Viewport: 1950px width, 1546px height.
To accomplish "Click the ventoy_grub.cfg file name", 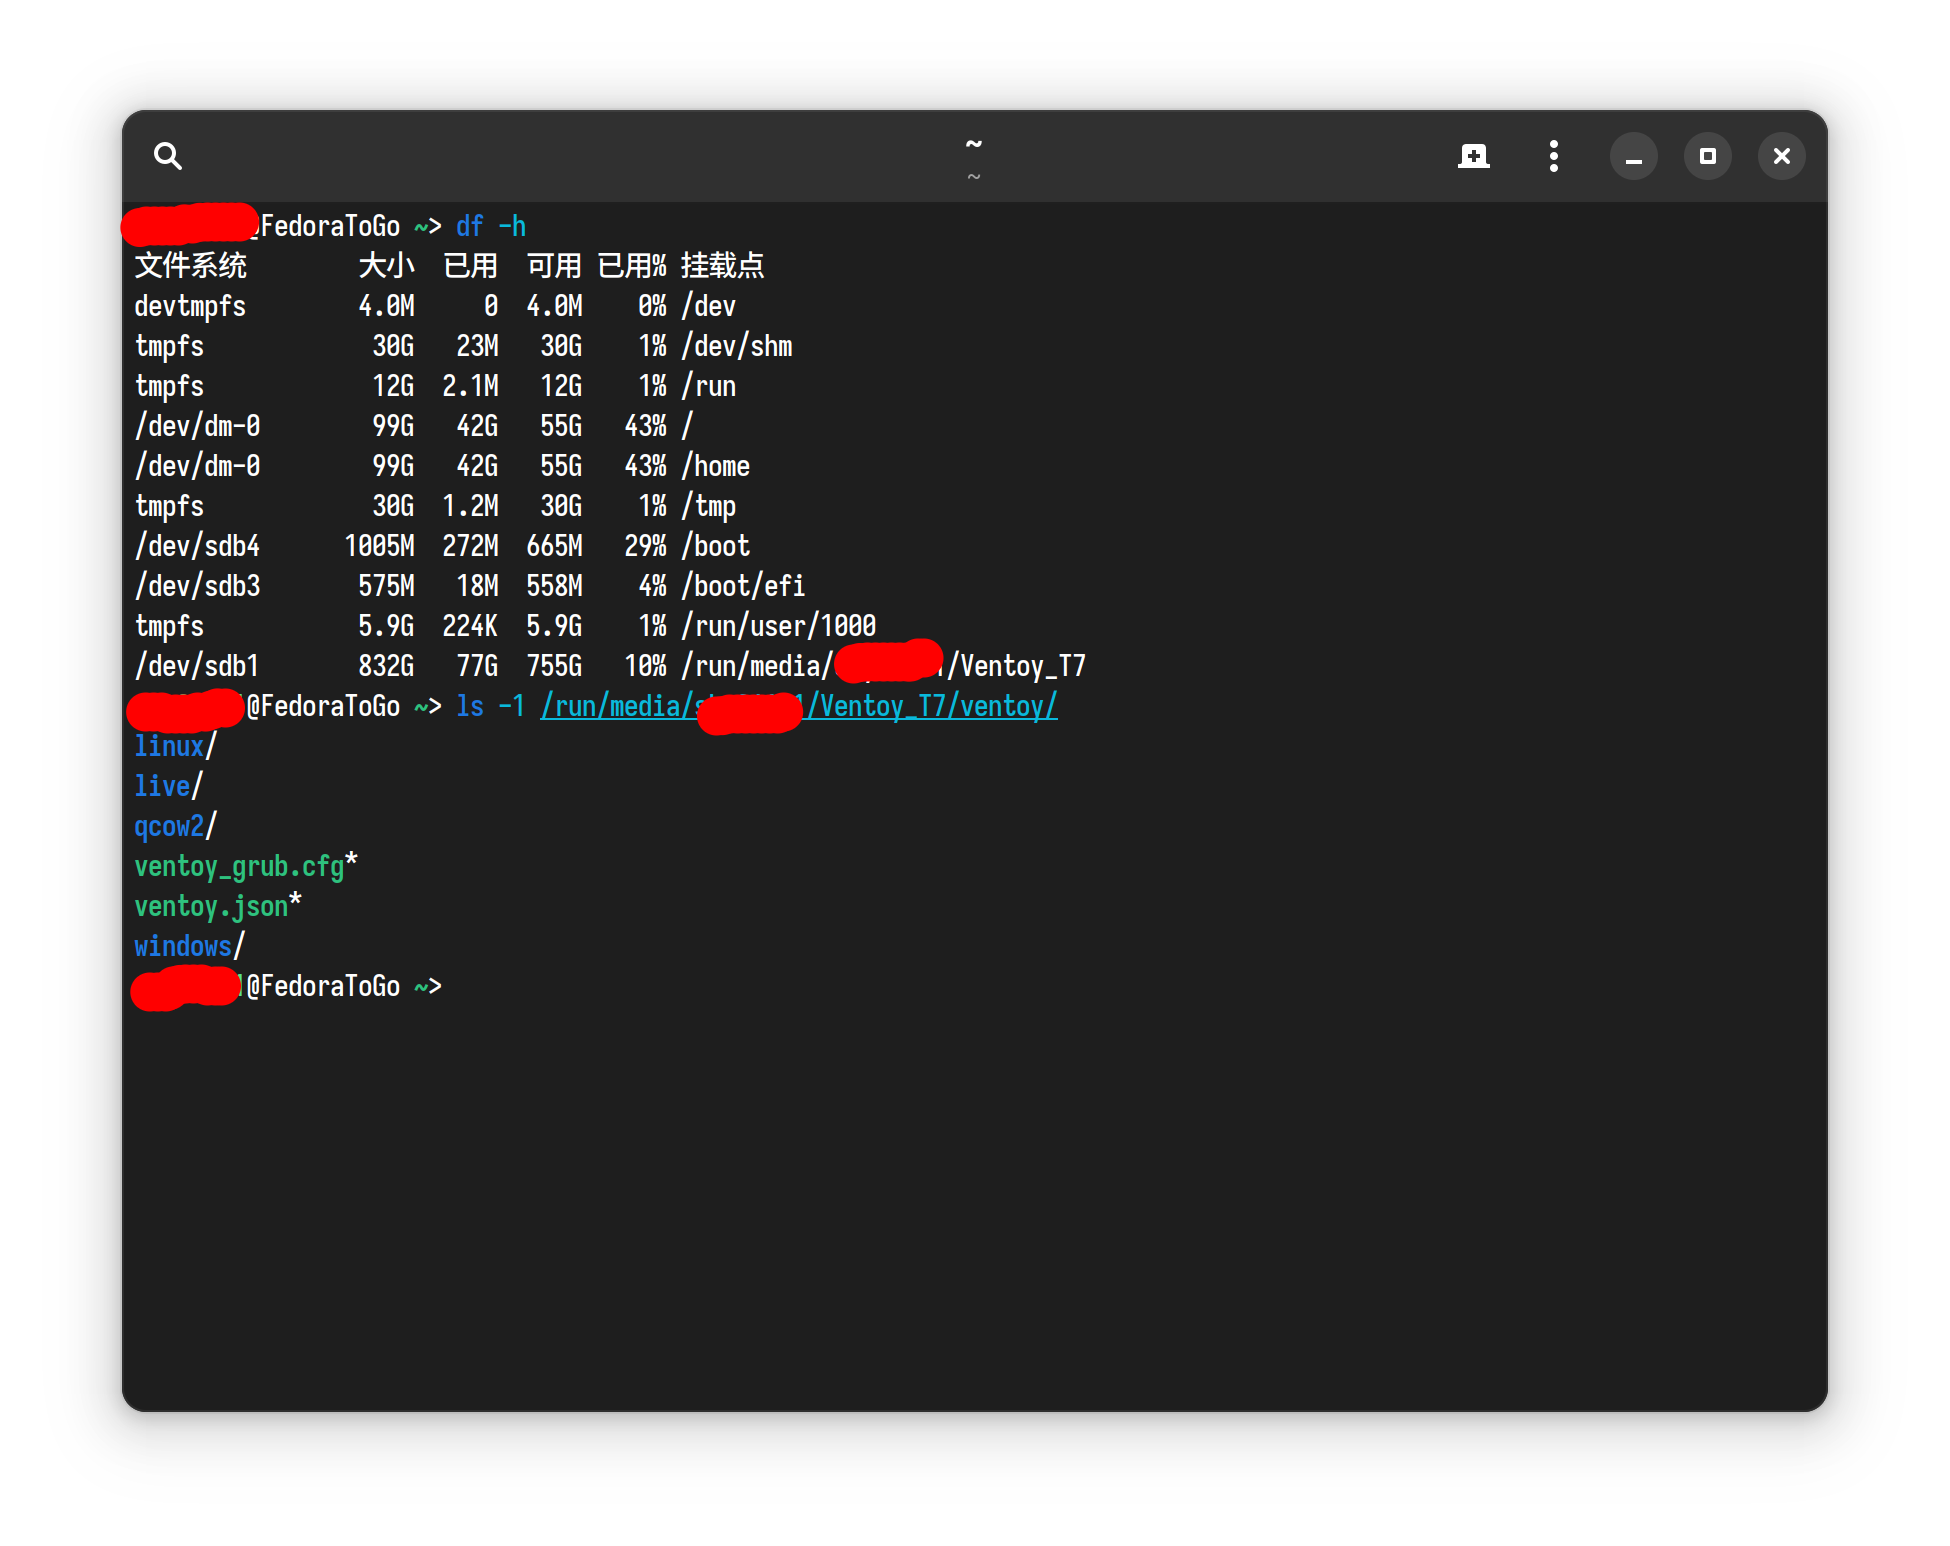I will pos(239,866).
